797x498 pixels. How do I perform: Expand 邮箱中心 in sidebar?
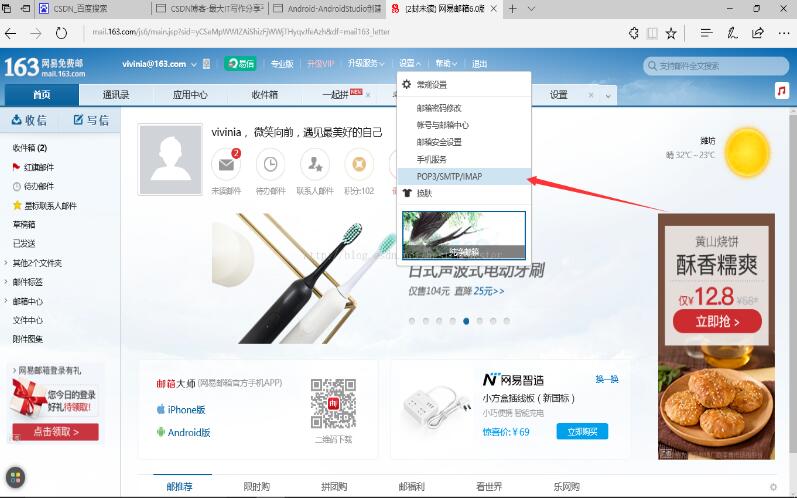[6, 301]
